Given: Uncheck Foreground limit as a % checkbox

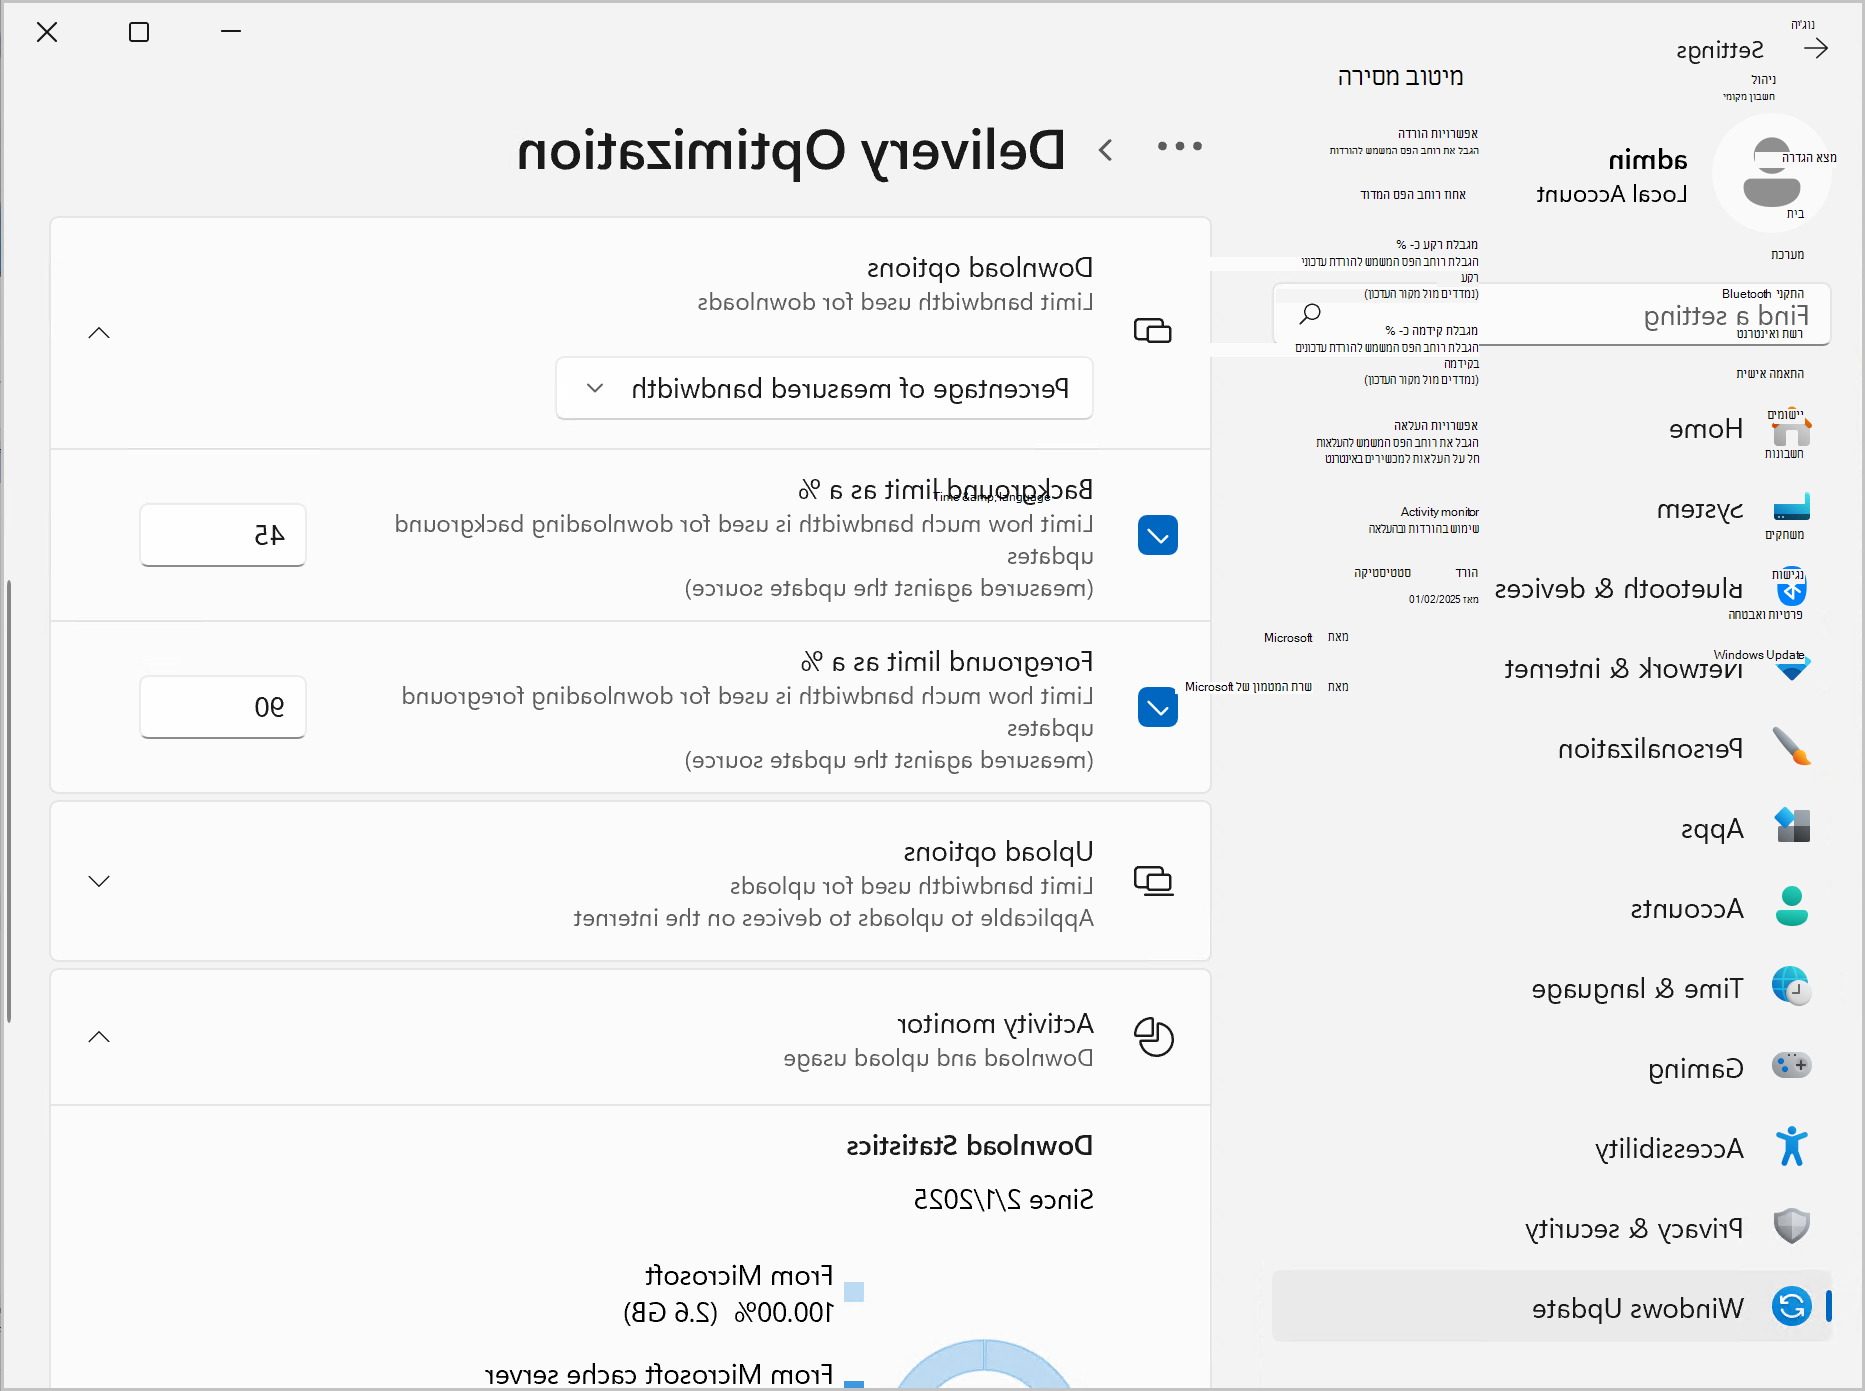Looking at the screenshot, I should (x=1158, y=707).
